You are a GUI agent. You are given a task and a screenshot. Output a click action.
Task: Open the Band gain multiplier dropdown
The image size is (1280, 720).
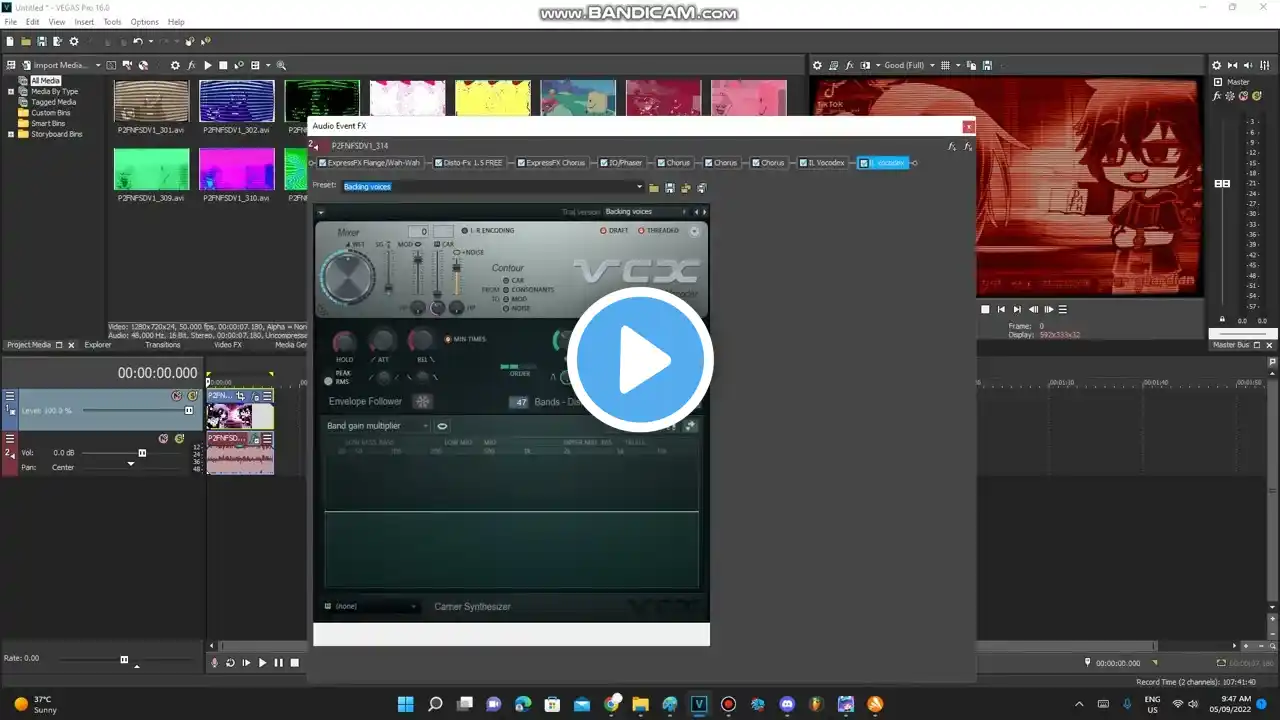point(378,426)
